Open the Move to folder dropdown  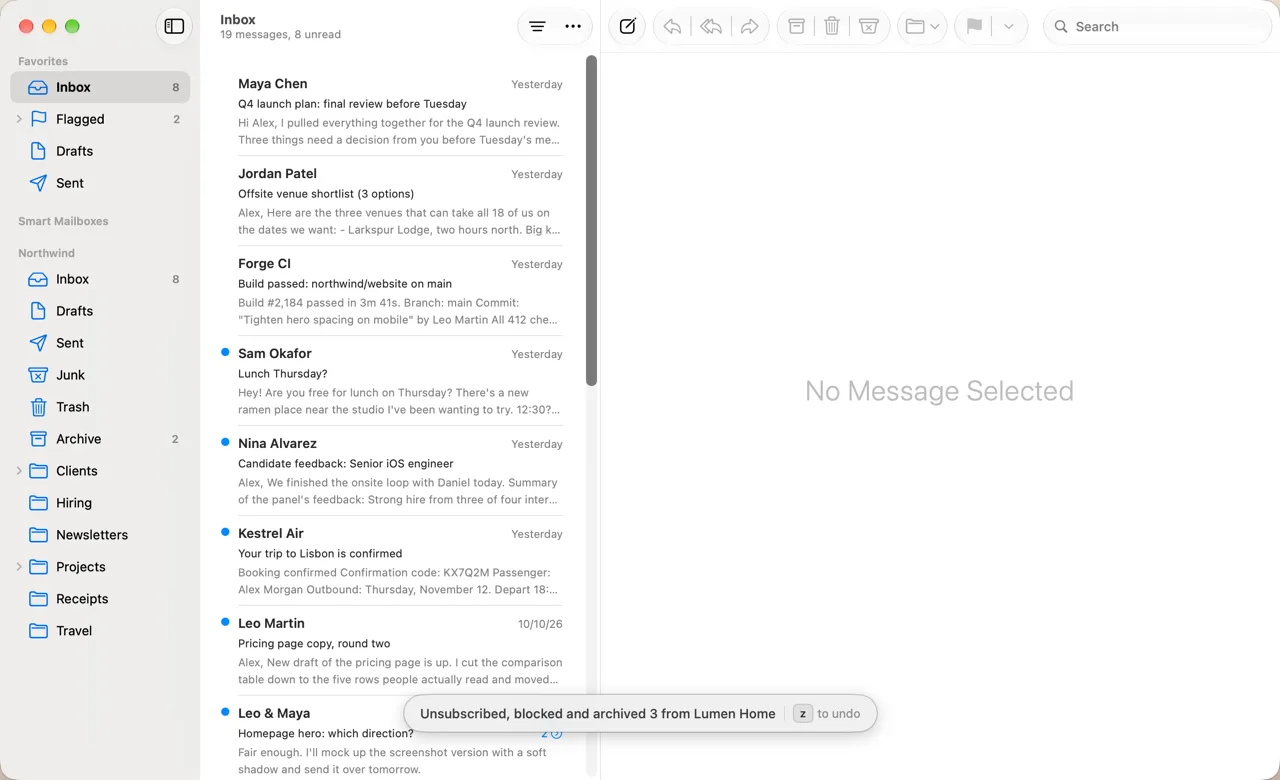(922, 27)
